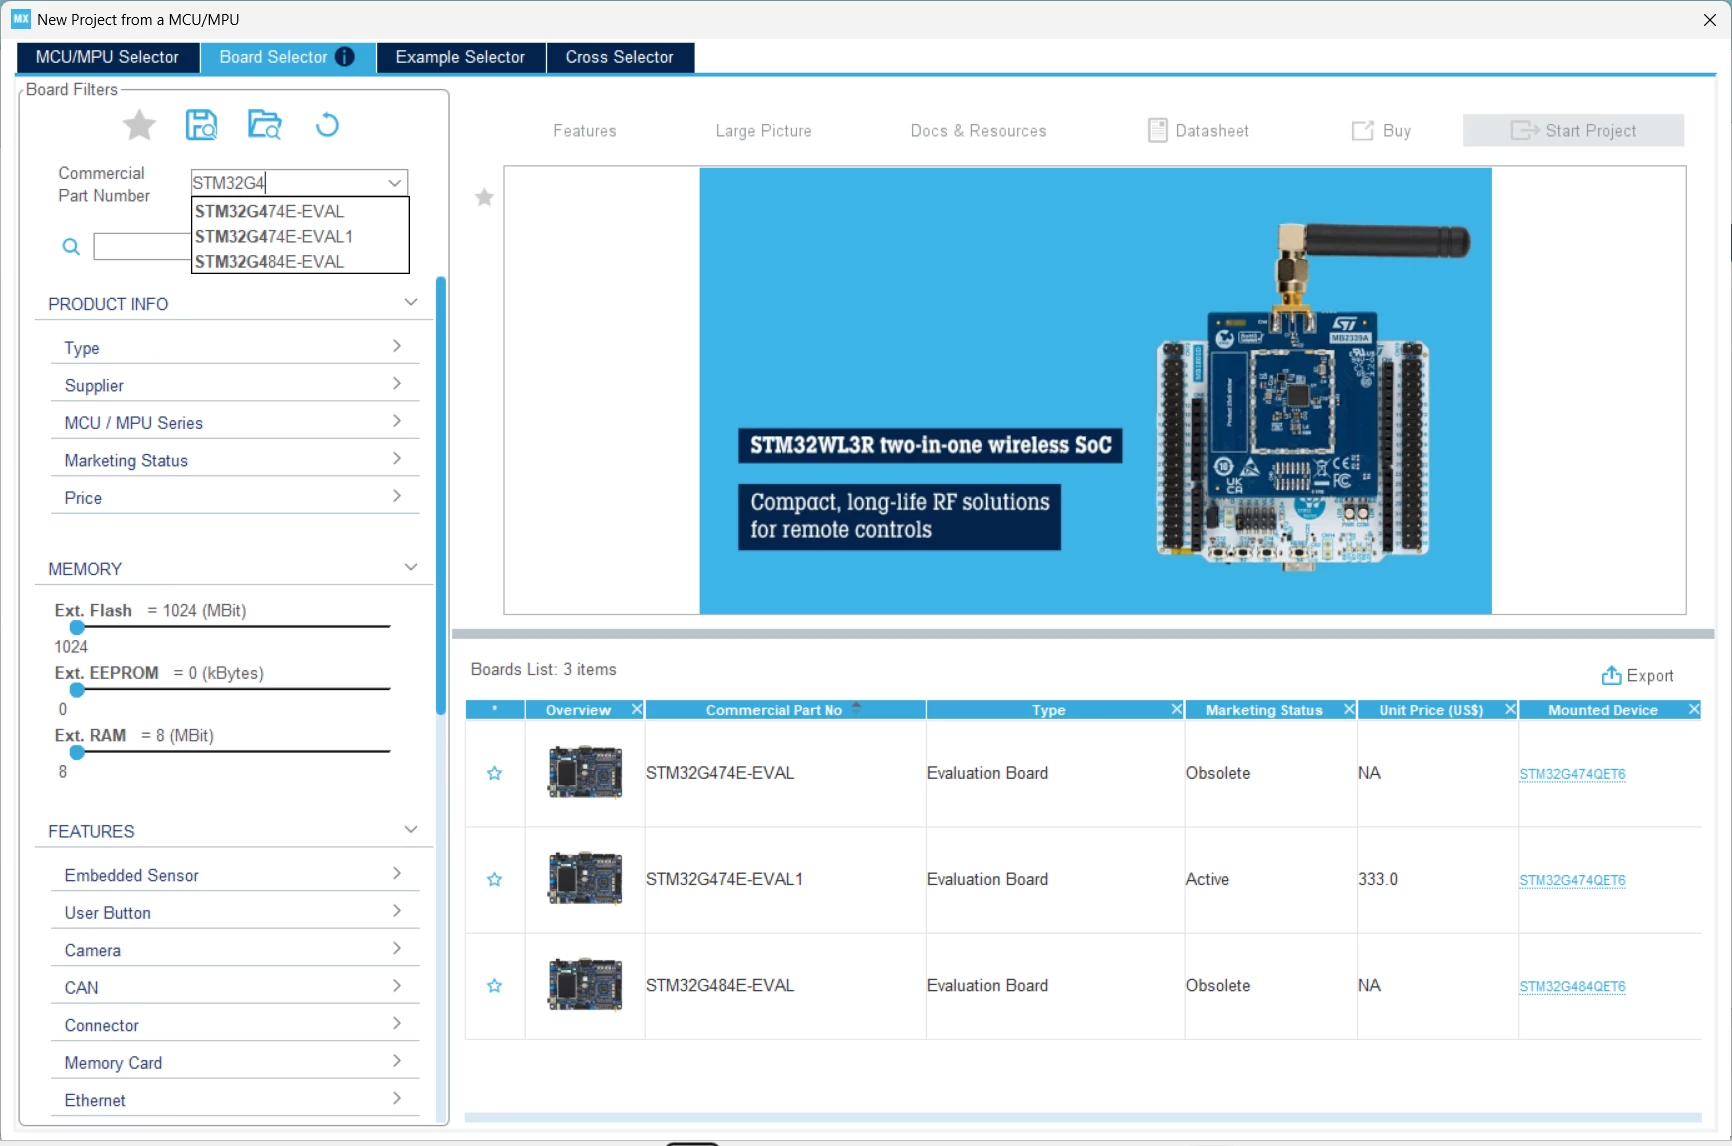Click the Ext. EEPROM slider handle
1732x1146 pixels.
coord(77,689)
